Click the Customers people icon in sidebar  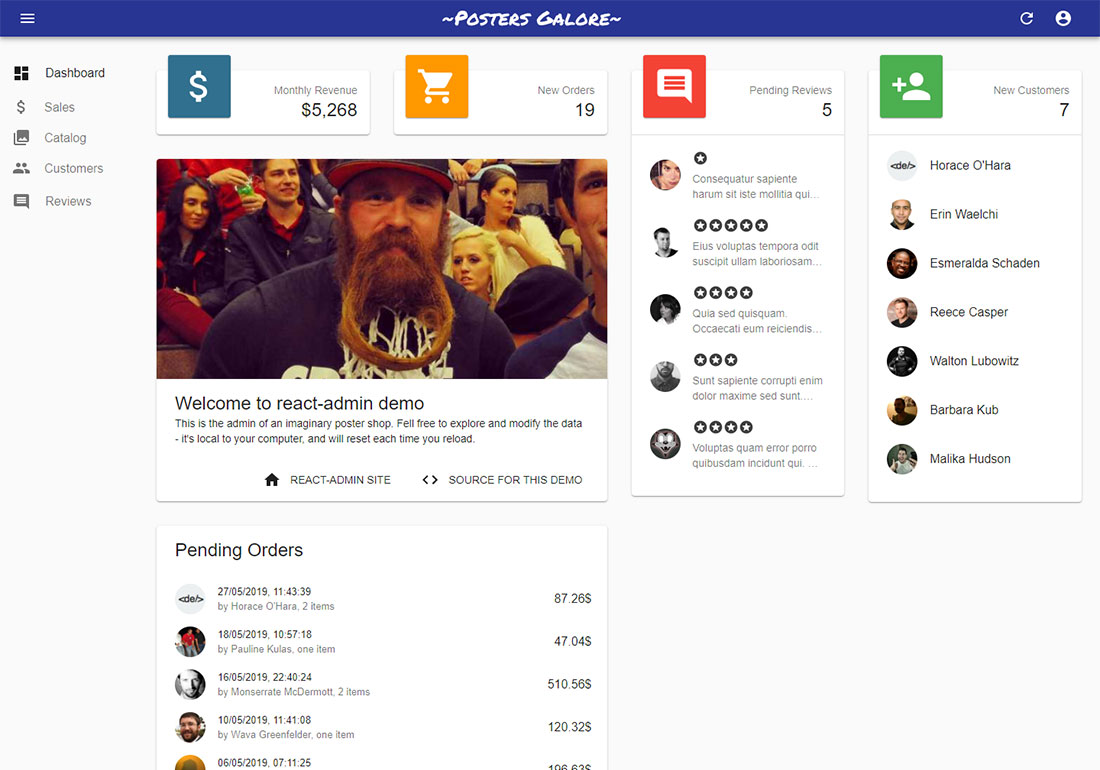(22, 168)
